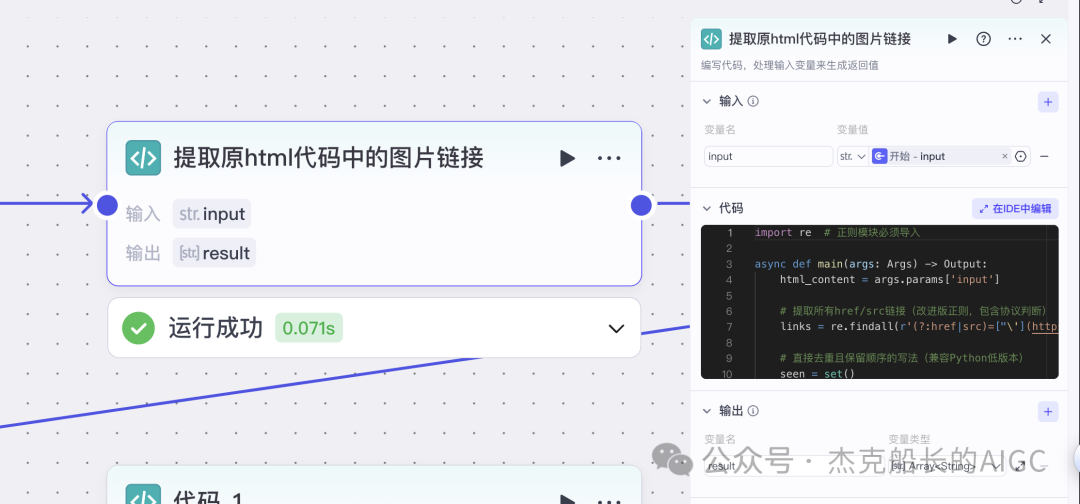Viewport: 1080px width, 504px height.
Task: Click the code icon in panel header
Action: click(x=711, y=39)
